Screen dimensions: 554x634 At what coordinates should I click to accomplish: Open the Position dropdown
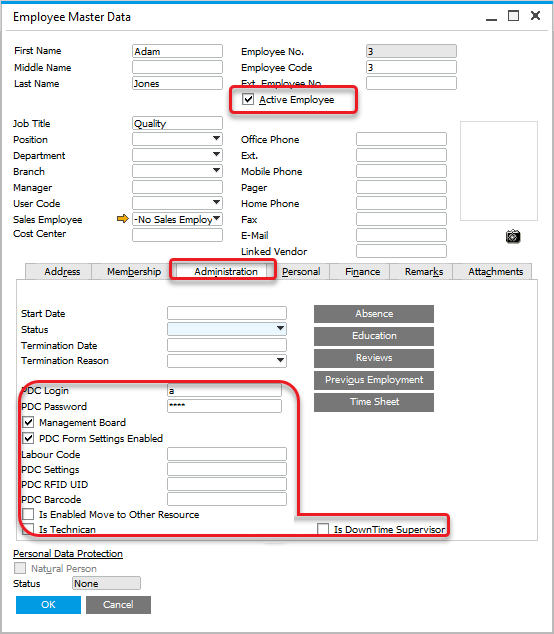(217, 139)
